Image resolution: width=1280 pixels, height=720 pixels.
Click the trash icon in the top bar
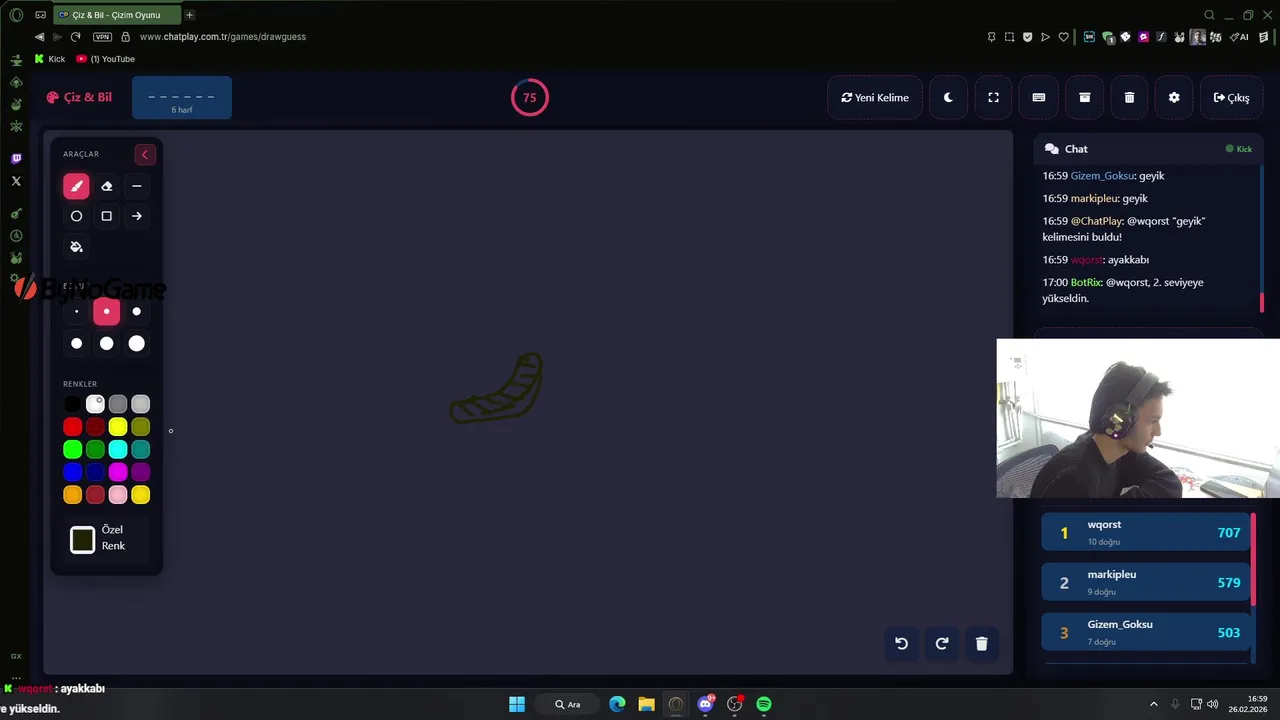(1129, 98)
